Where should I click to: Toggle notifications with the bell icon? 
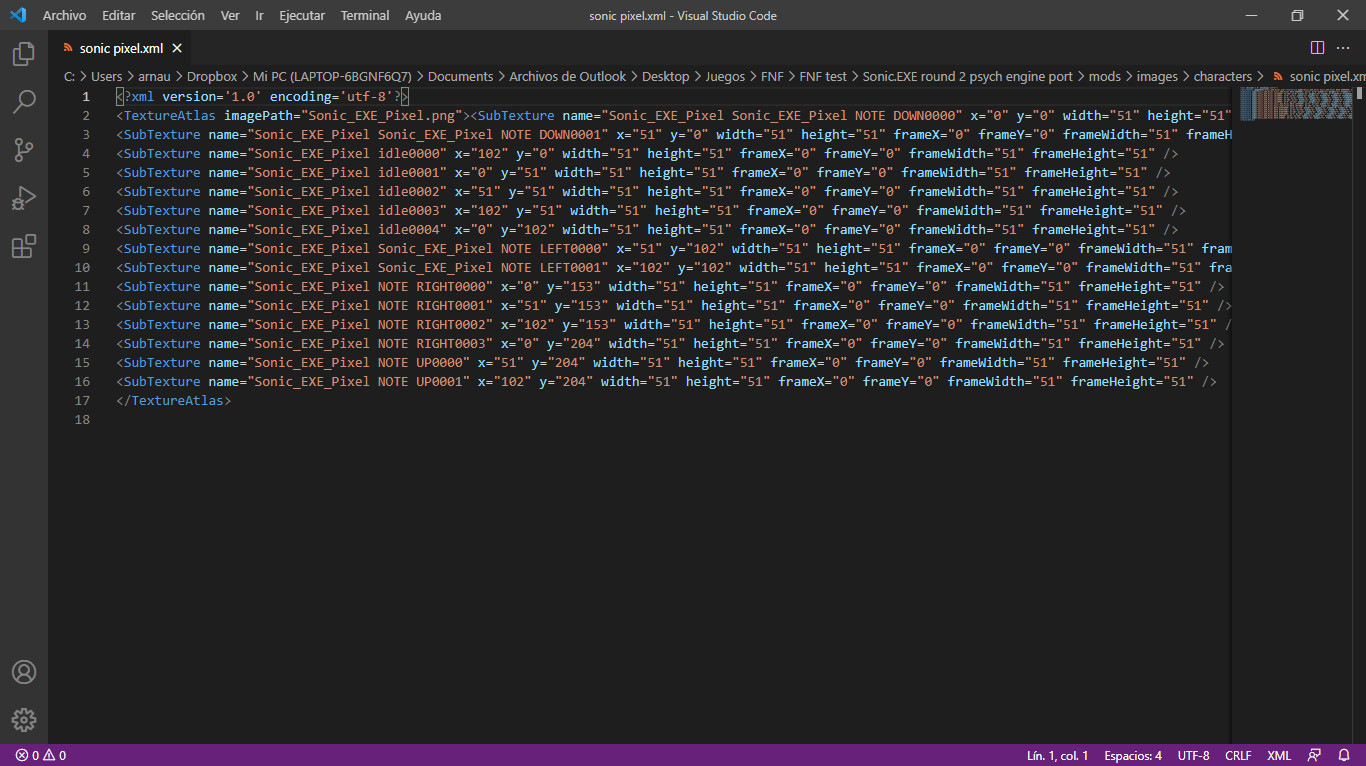(1344, 755)
